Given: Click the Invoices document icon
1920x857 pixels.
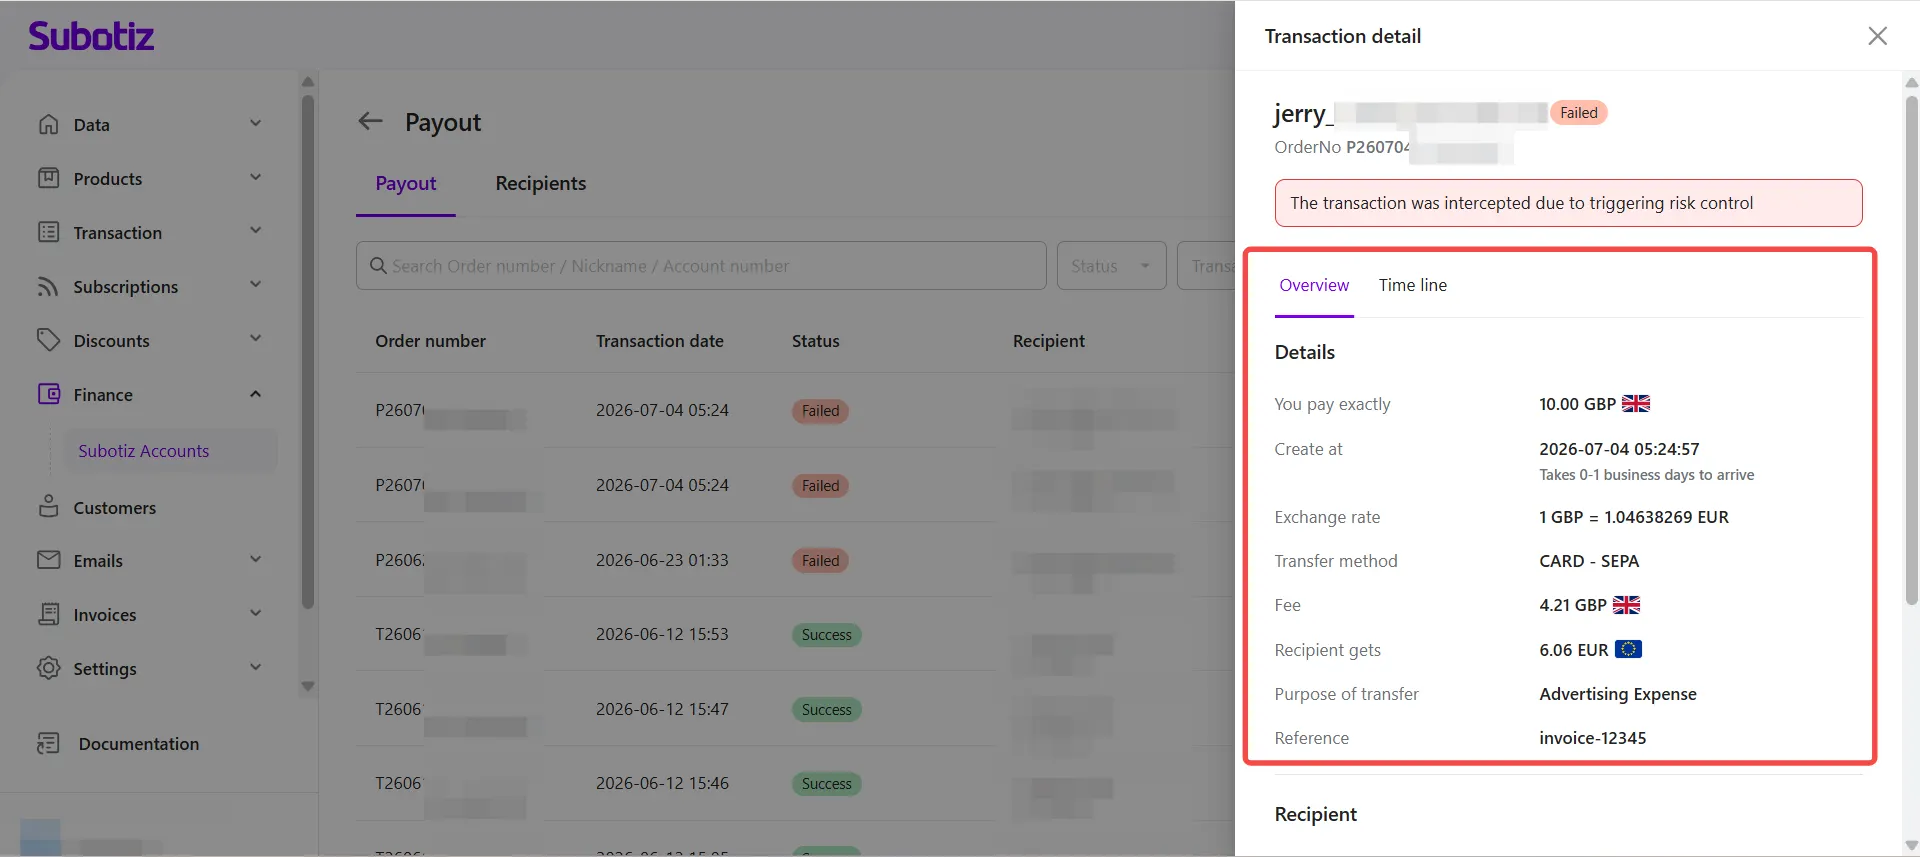Looking at the screenshot, I should 48,614.
